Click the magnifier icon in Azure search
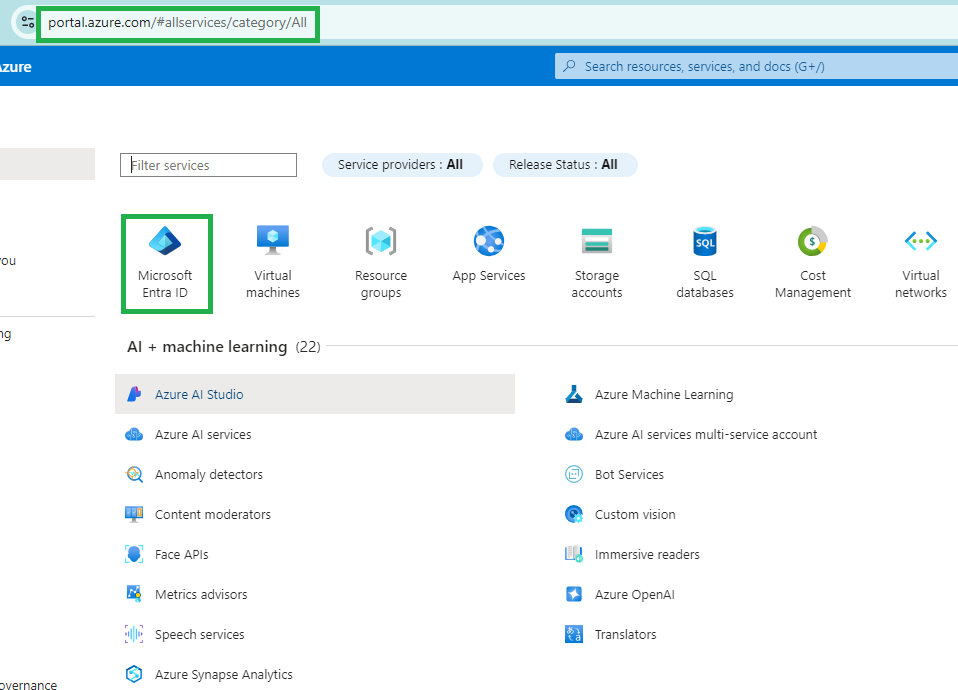The image size is (958, 690). (569, 66)
